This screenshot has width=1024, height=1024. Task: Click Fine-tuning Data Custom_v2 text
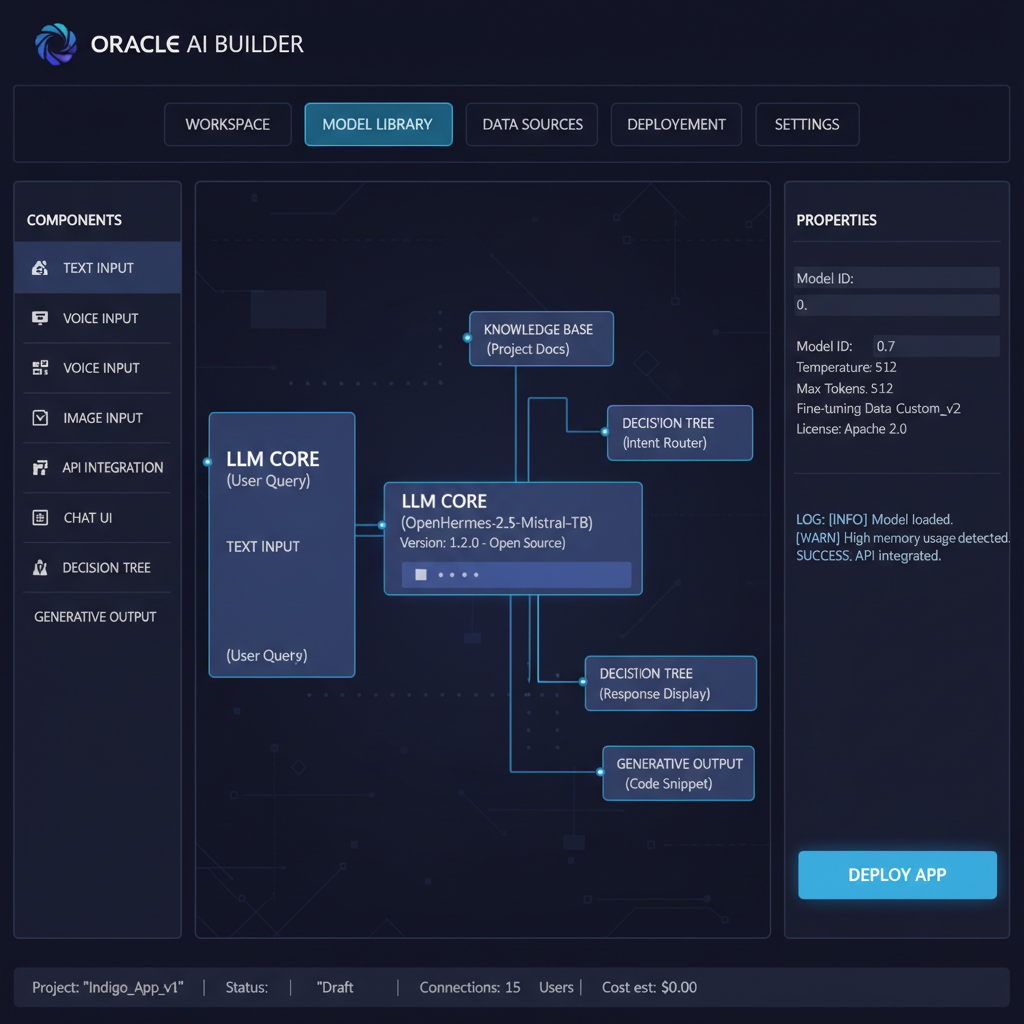click(878, 409)
